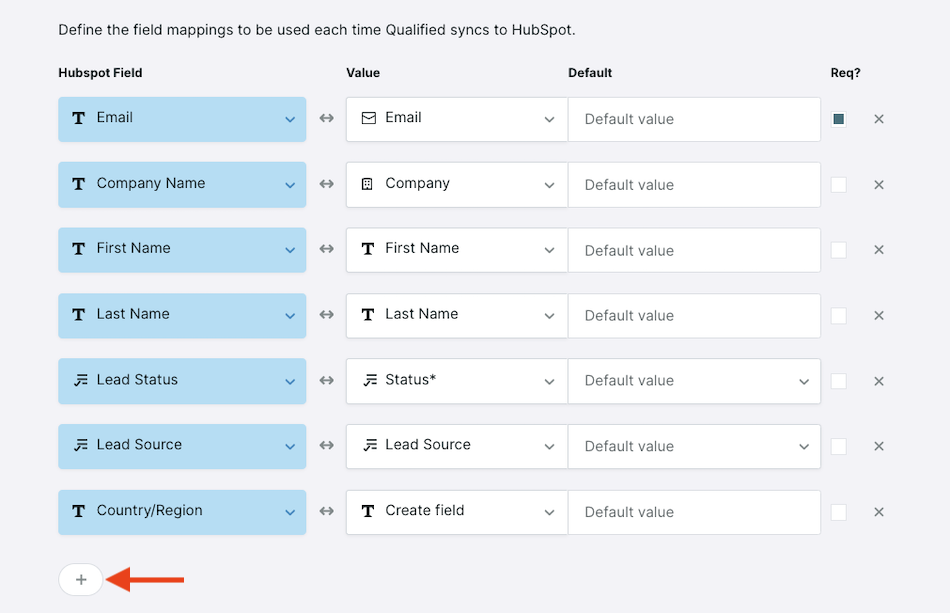Check required box for Lead Status row
The image size is (950, 613).
pyautogui.click(x=839, y=381)
